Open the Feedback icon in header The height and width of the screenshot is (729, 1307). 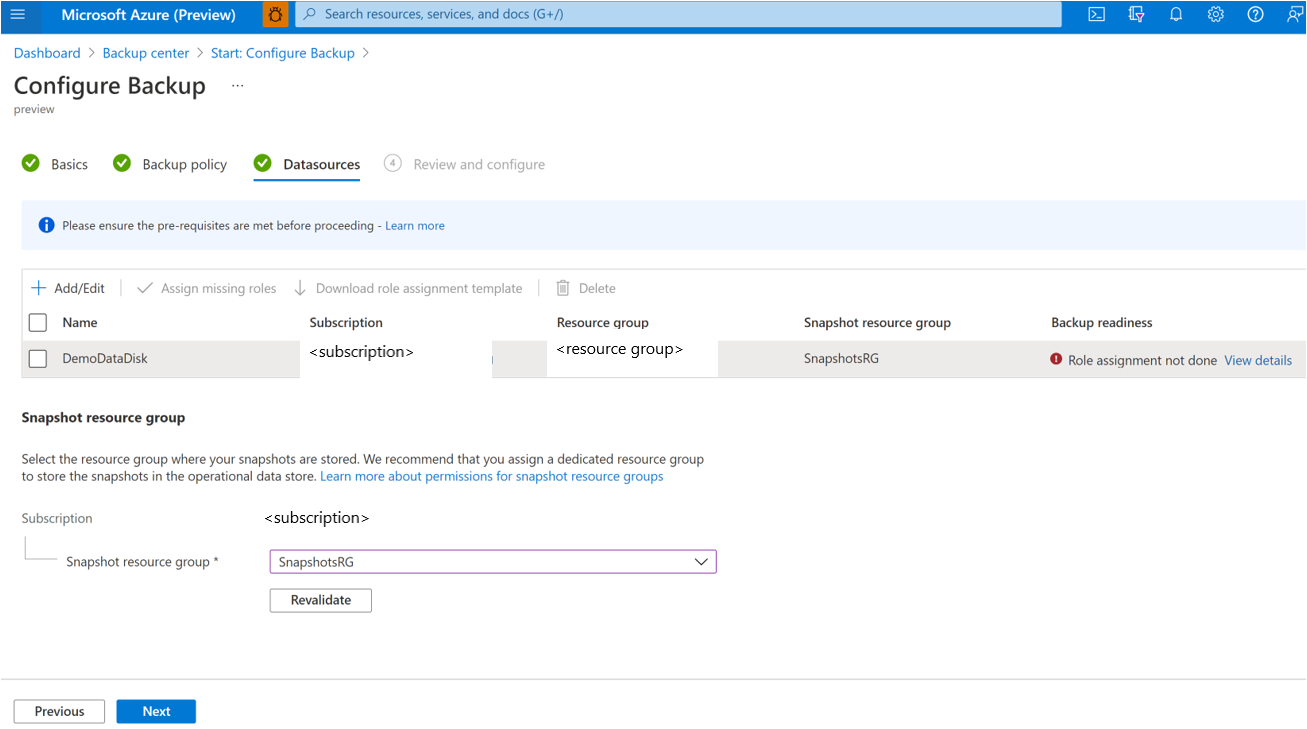tap(1294, 15)
